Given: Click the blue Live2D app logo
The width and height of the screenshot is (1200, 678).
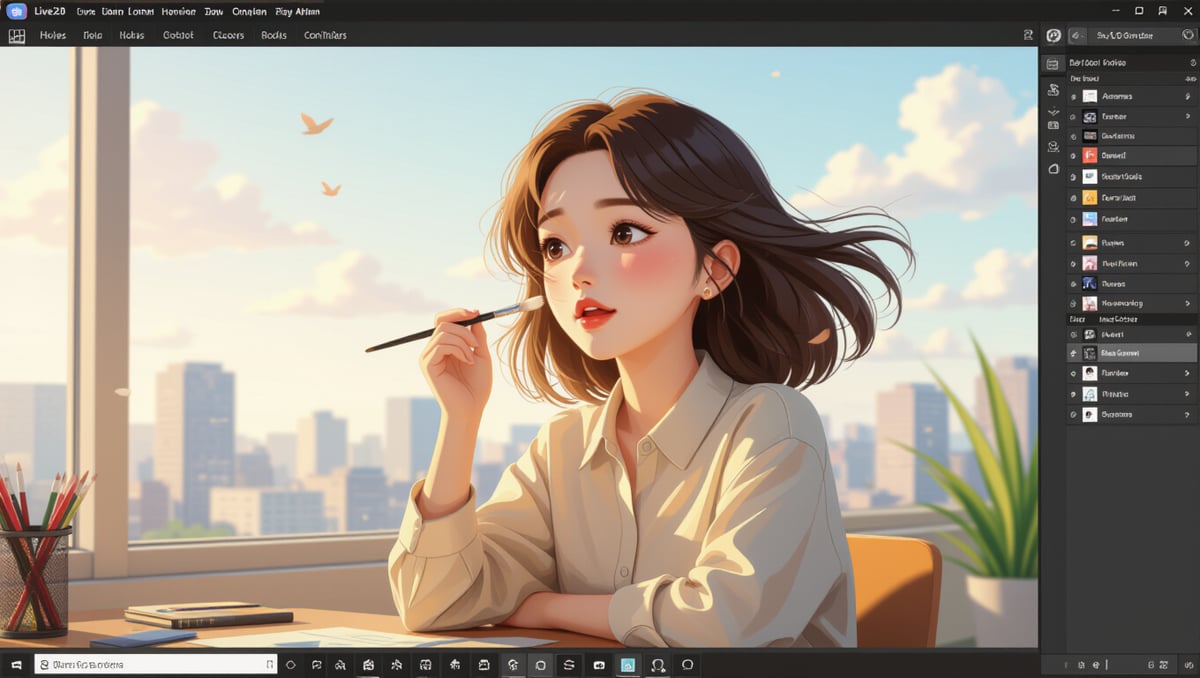Looking at the screenshot, I should tap(16, 11).
